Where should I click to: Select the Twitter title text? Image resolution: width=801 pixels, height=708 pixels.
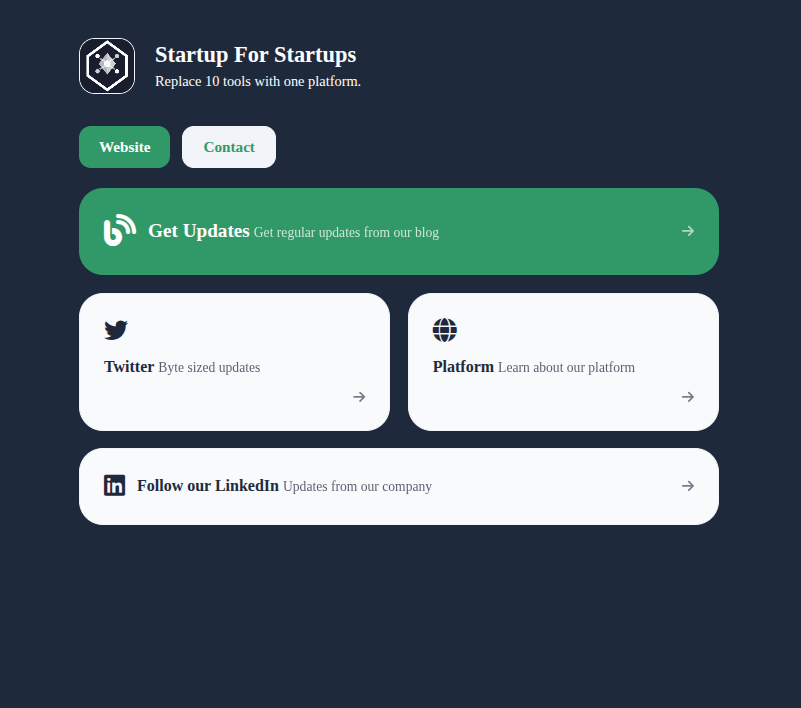129,367
